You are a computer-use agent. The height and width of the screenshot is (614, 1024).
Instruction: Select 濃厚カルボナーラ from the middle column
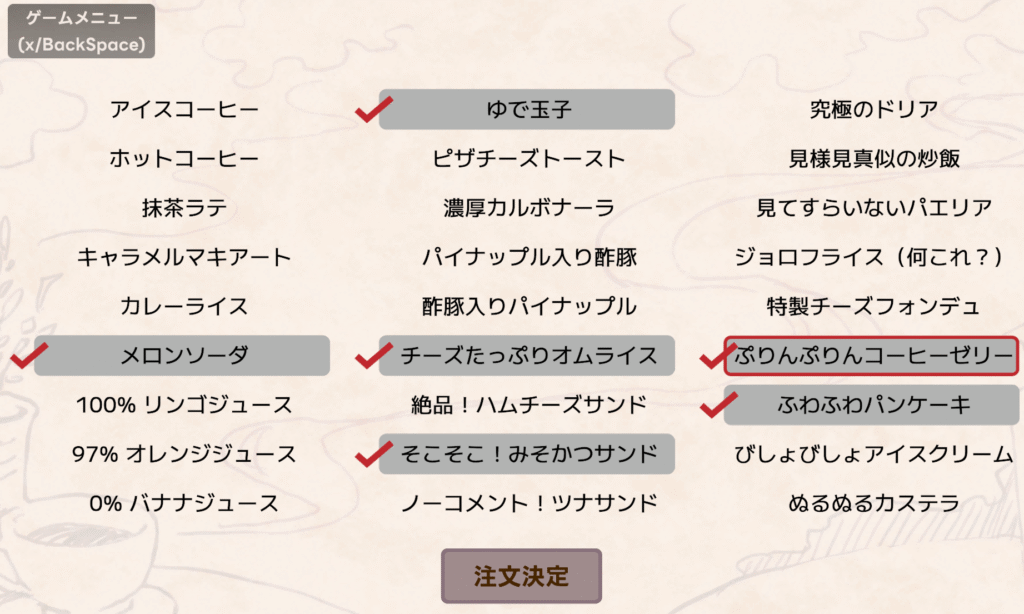click(x=525, y=207)
